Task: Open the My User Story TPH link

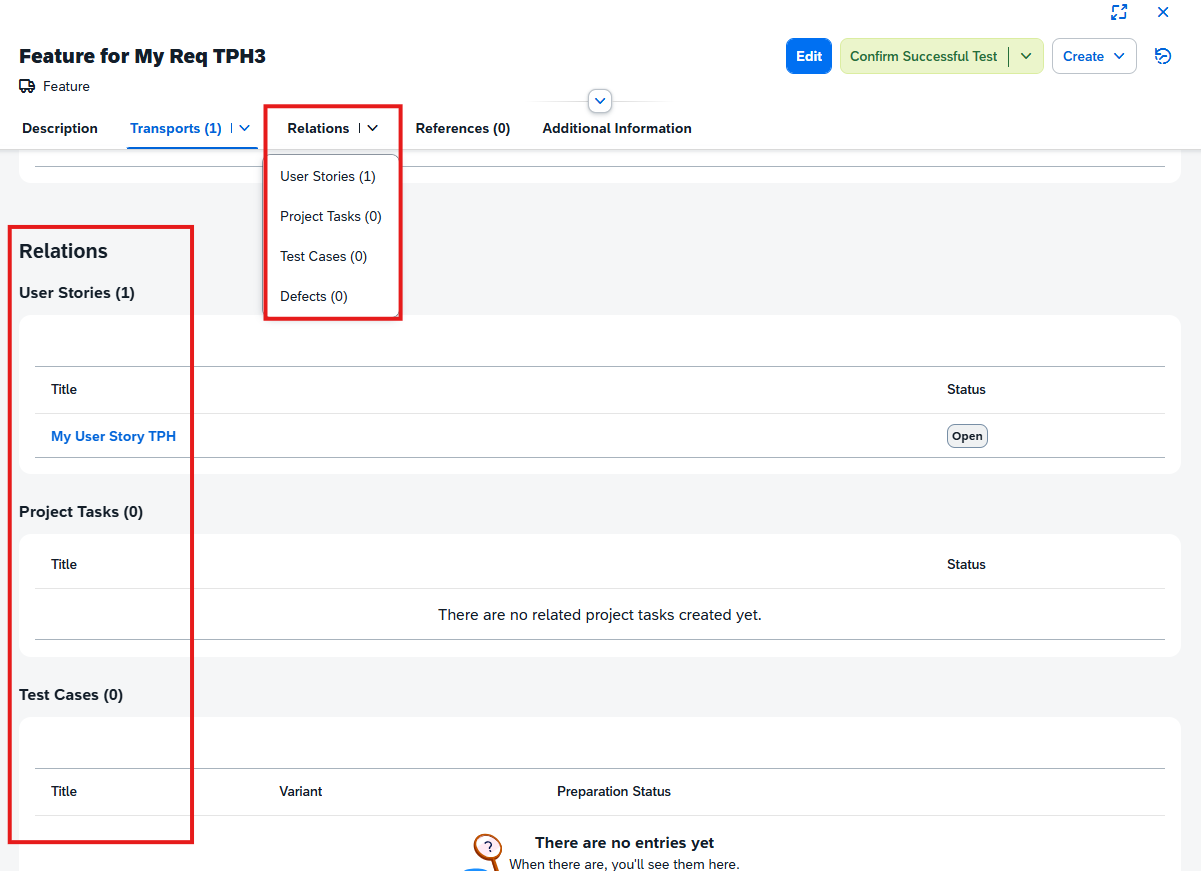Action: tap(113, 436)
